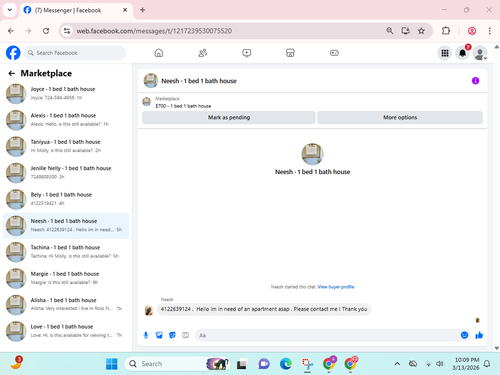Open the Taniyua conversation
500x375 pixels.
pos(66,146)
